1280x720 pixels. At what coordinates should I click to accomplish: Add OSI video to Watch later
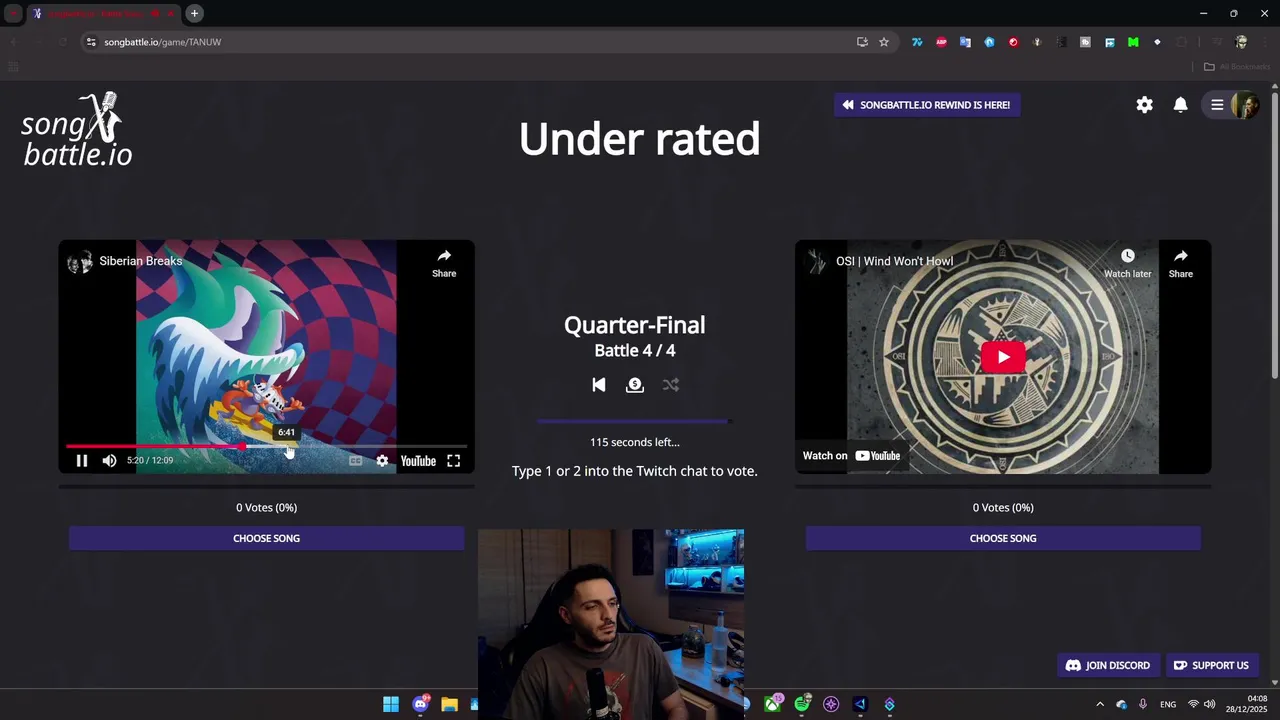pos(1127,263)
